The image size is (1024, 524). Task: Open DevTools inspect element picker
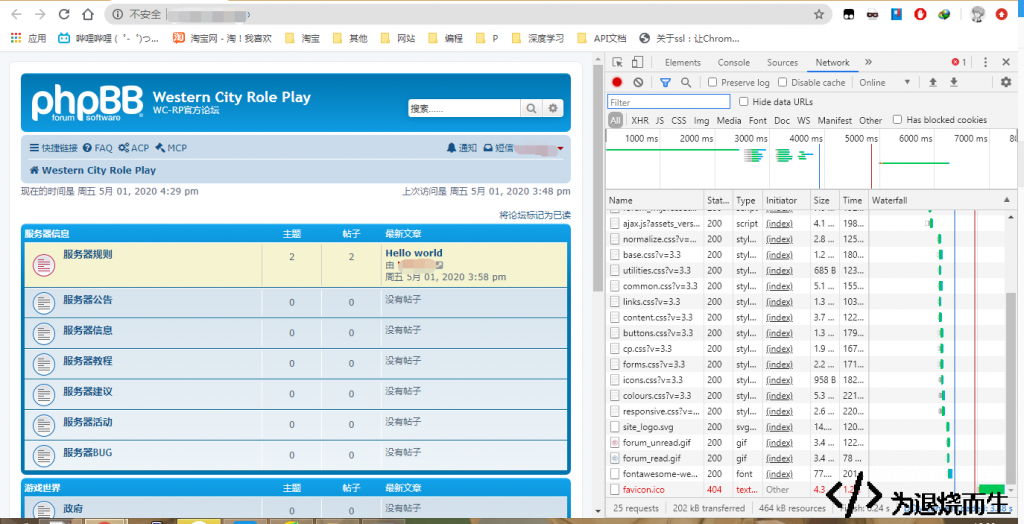(x=618, y=62)
